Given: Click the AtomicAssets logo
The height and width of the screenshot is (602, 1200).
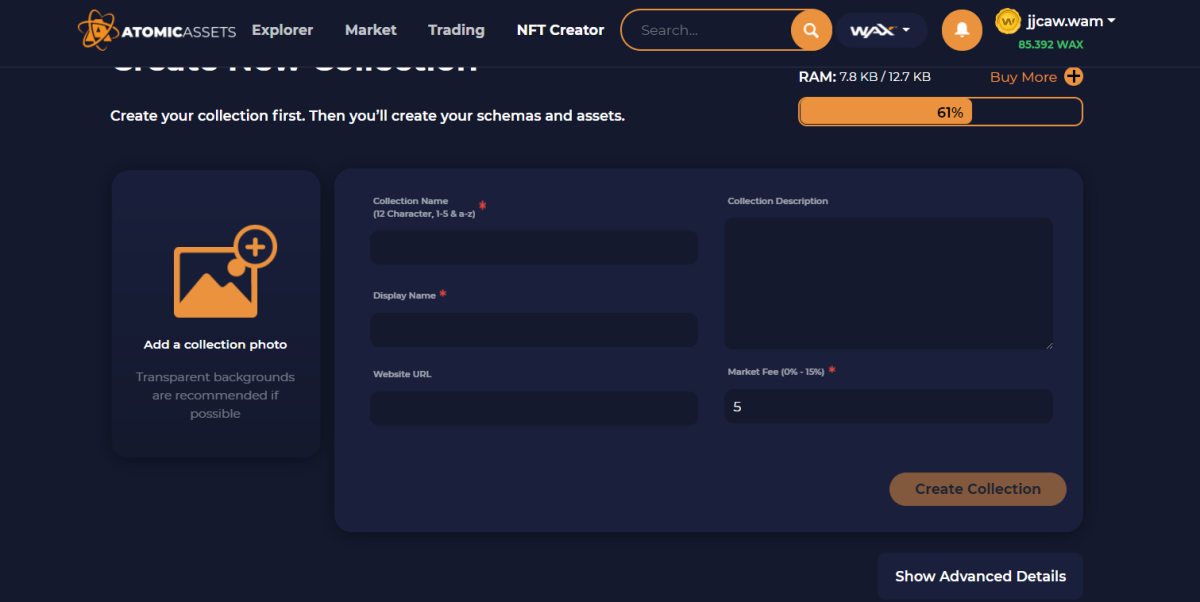Looking at the screenshot, I should coord(157,30).
